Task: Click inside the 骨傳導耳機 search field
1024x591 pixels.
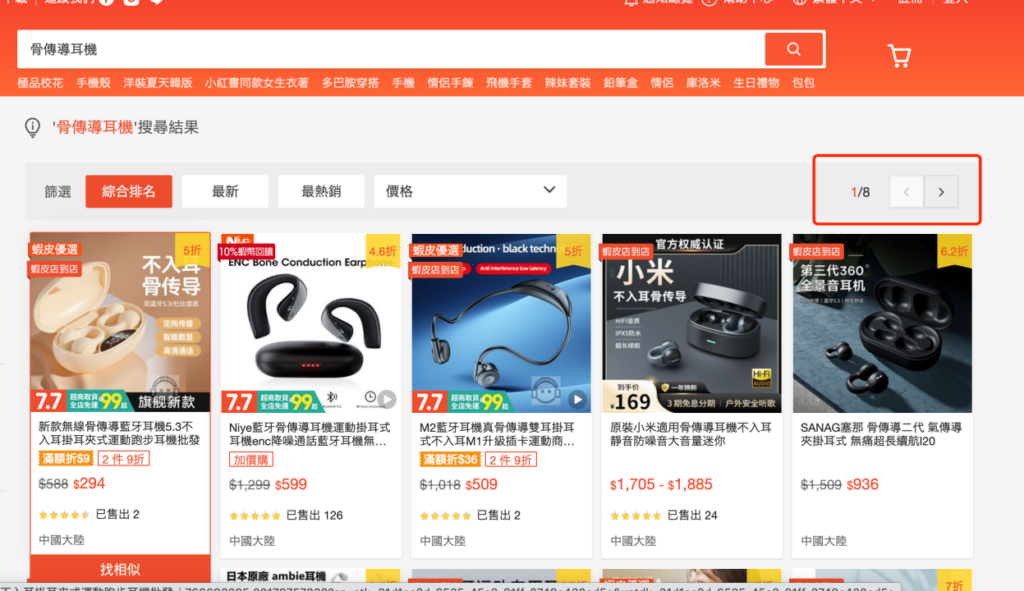Action: coord(391,49)
